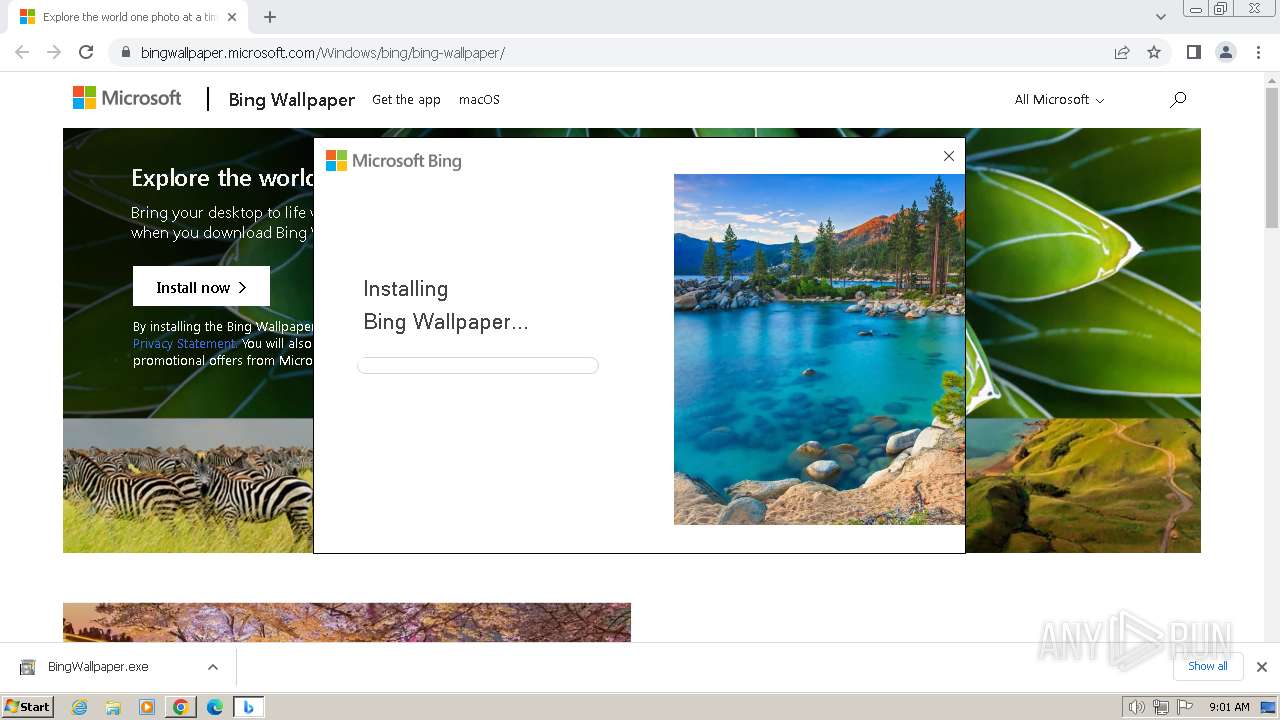Click the tab search chevron
Screen dimensions: 1280x720
coord(1160,17)
